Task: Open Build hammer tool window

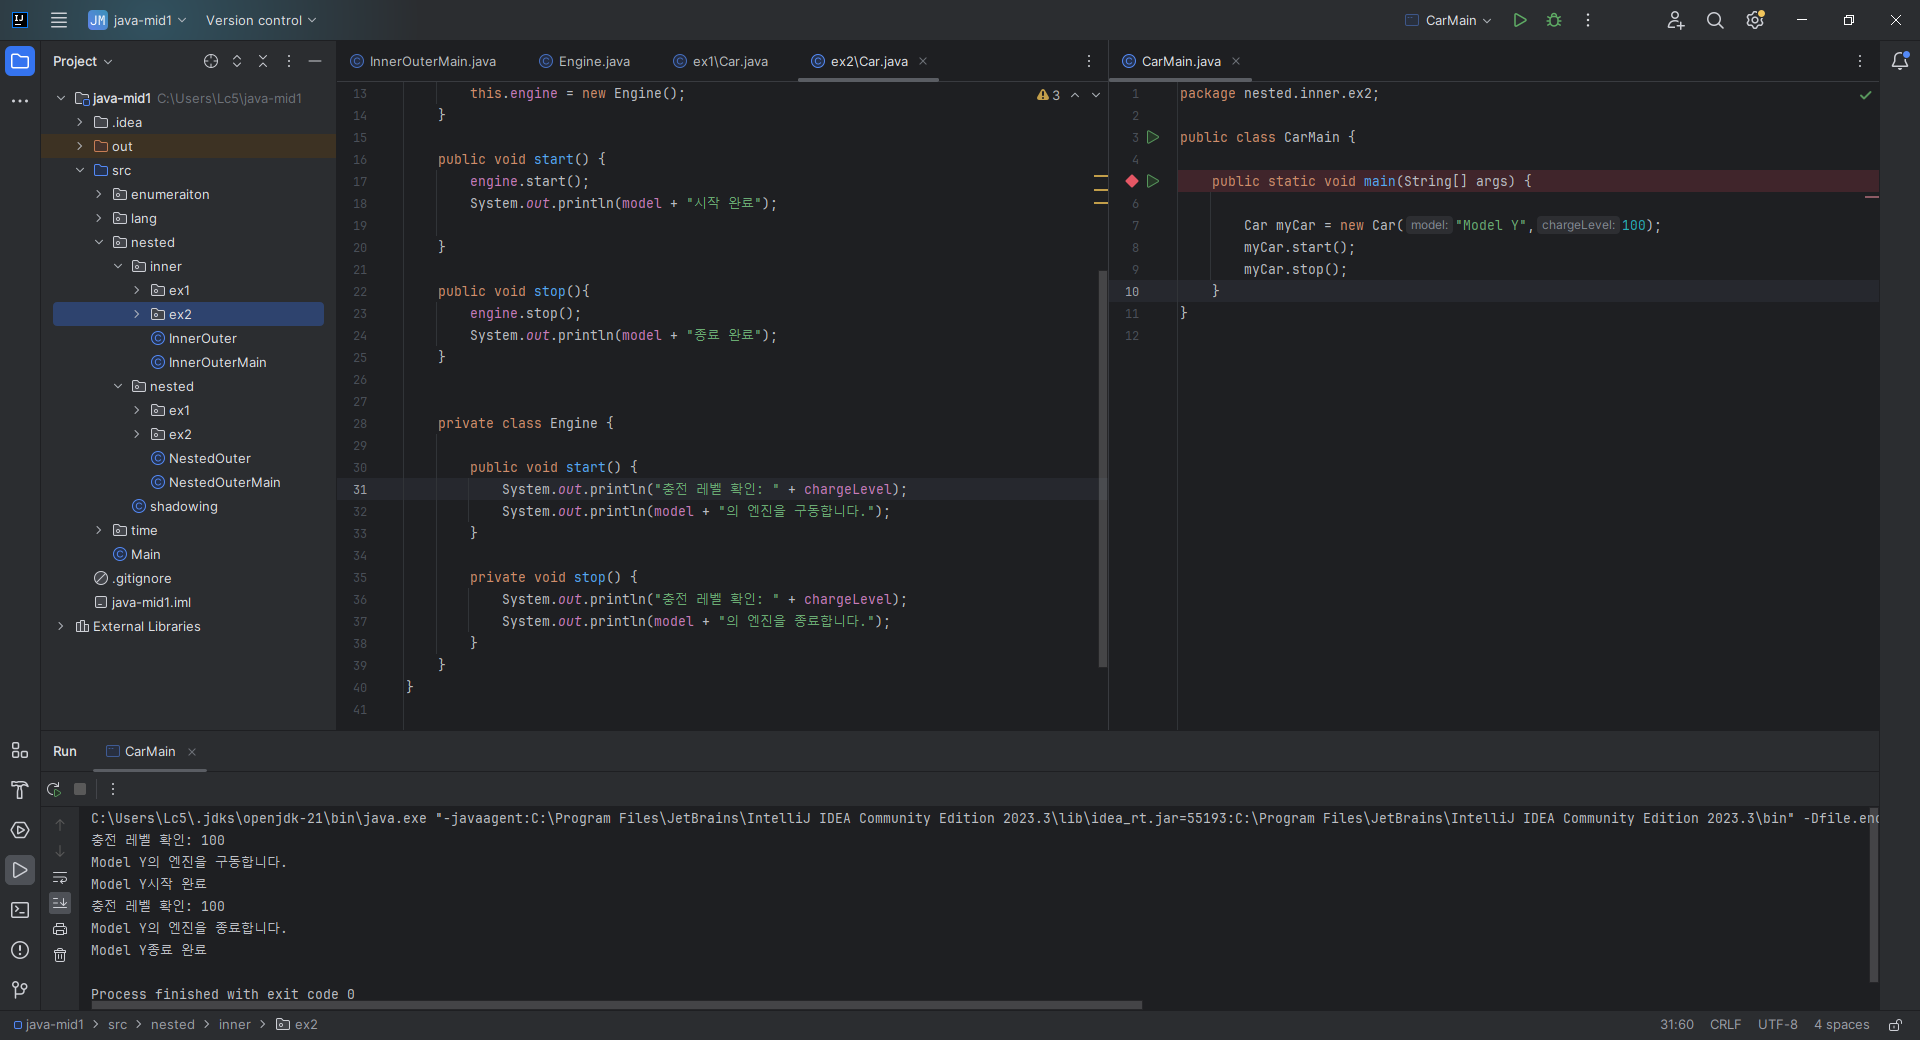Action: pyautogui.click(x=20, y=790)
